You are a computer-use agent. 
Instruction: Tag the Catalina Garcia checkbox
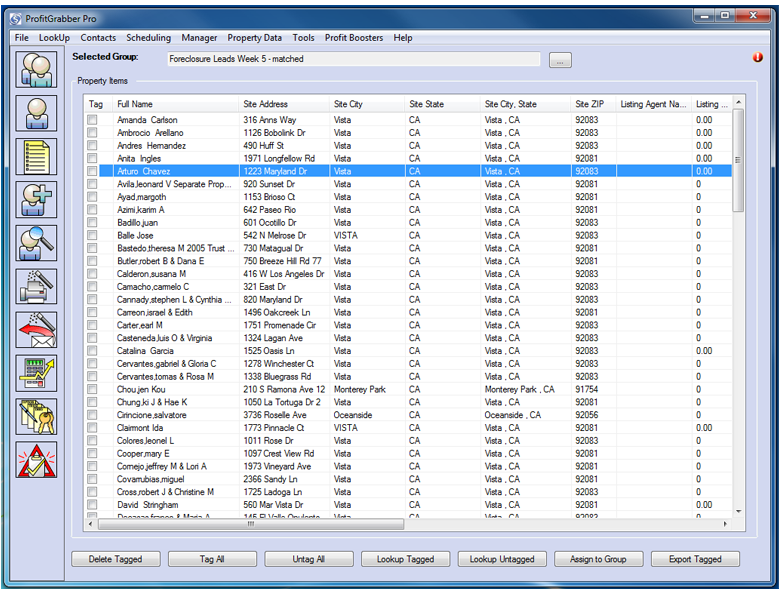tap(92, 351)
